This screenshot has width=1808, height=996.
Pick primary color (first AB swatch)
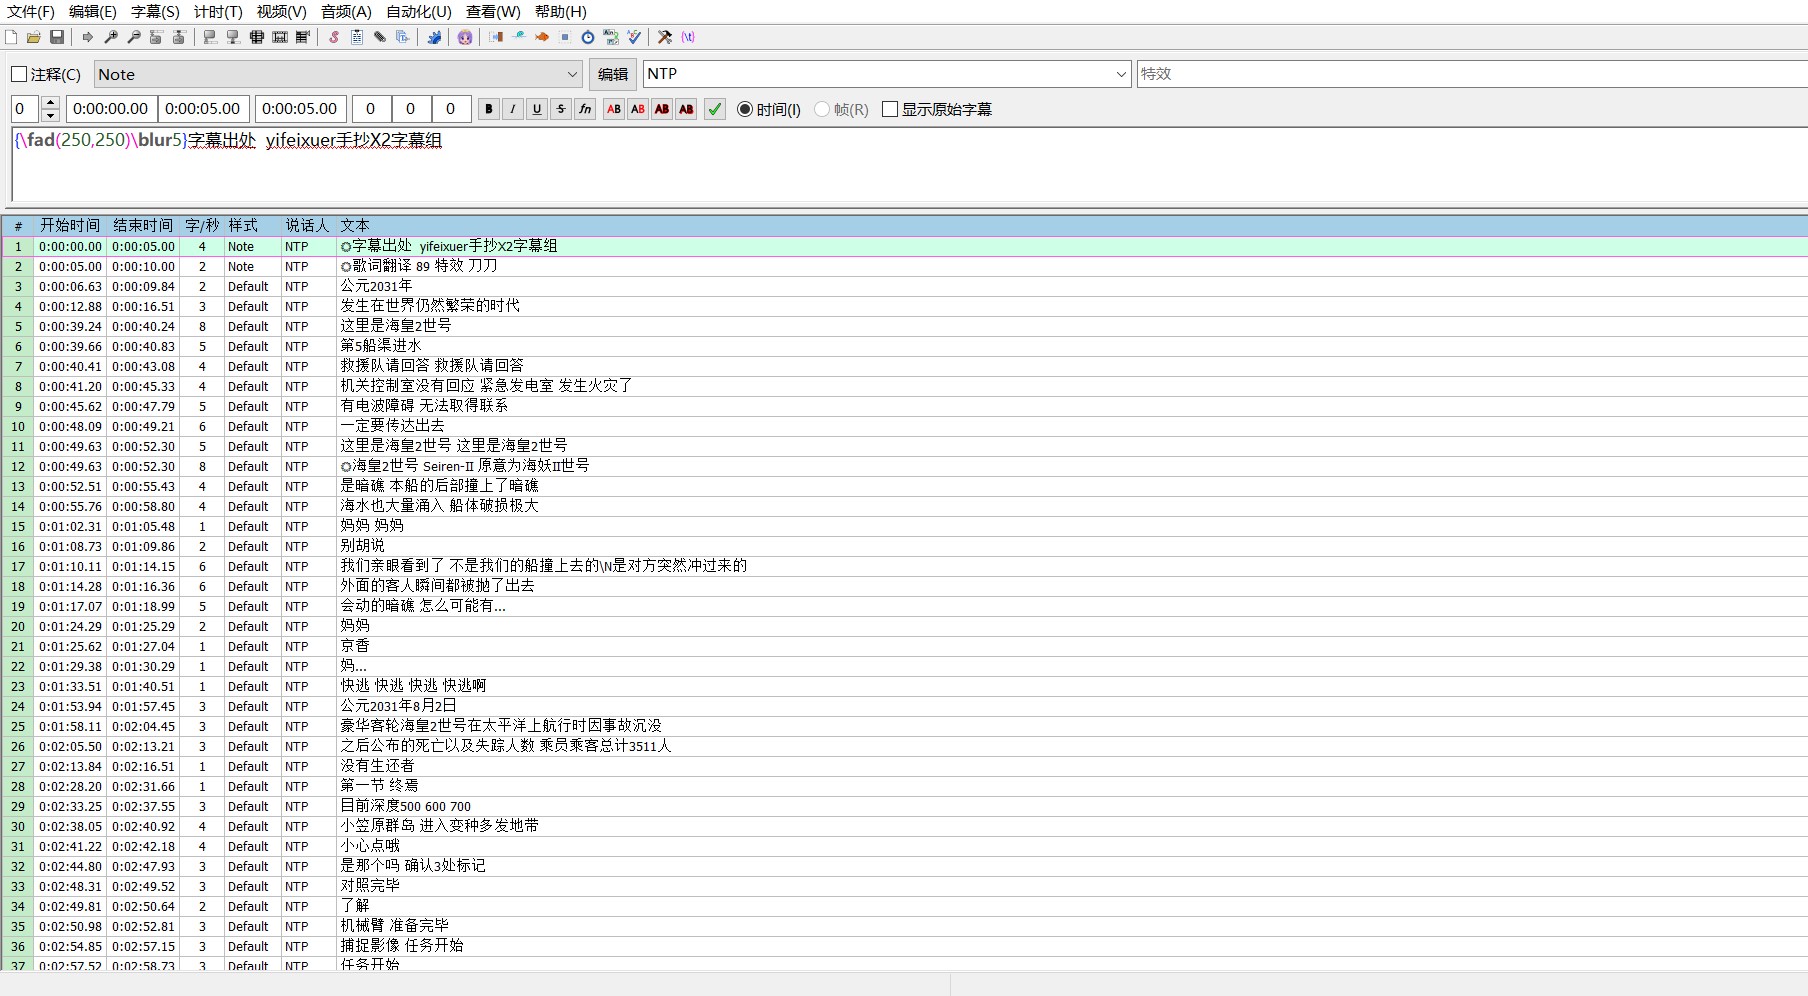click(614, 109)
